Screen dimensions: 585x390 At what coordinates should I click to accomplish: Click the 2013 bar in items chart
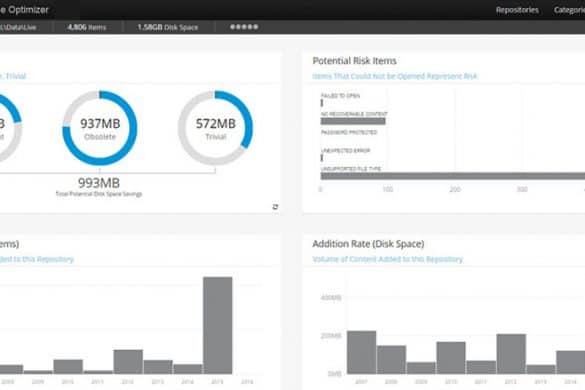pos(158,367)
